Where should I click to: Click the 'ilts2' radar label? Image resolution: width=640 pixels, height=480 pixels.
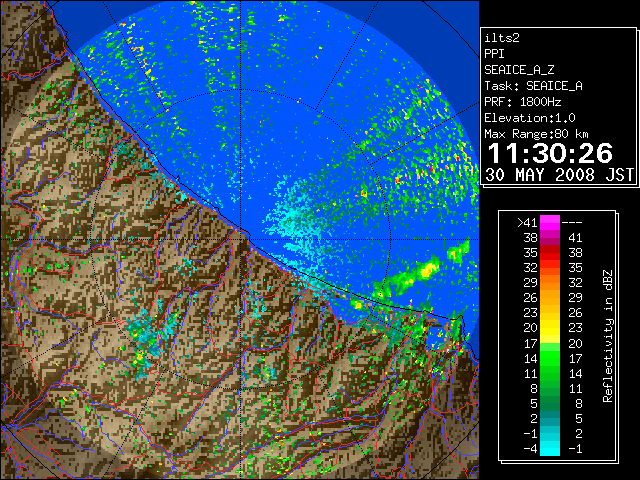click(502, 38)
